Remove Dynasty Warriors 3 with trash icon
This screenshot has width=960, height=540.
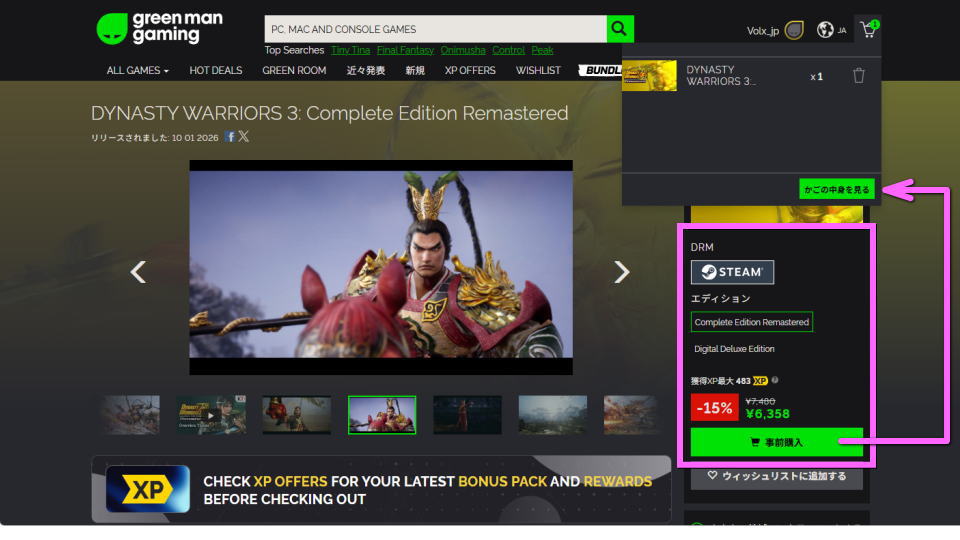858,76
